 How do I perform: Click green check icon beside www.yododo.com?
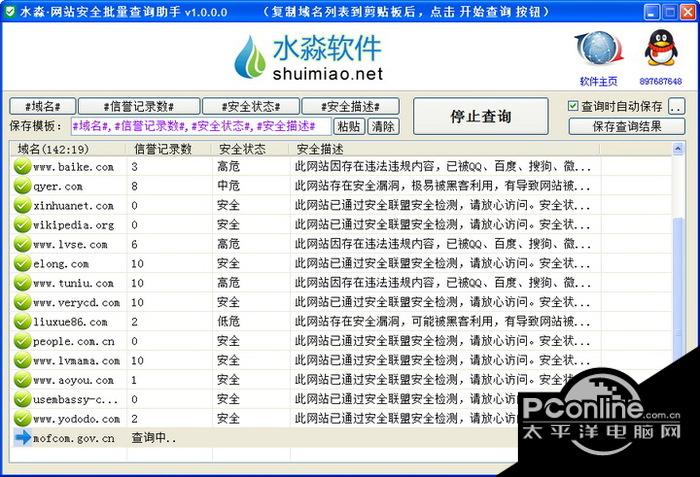22,418
